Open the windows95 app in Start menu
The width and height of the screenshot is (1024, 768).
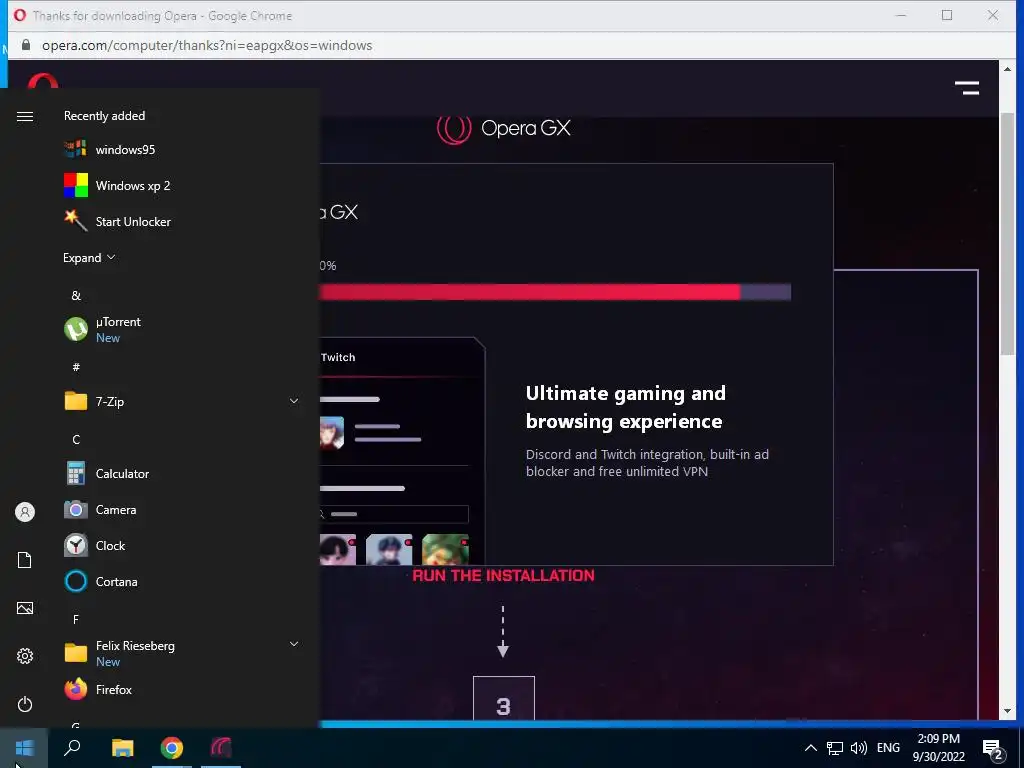click(180, 150)
